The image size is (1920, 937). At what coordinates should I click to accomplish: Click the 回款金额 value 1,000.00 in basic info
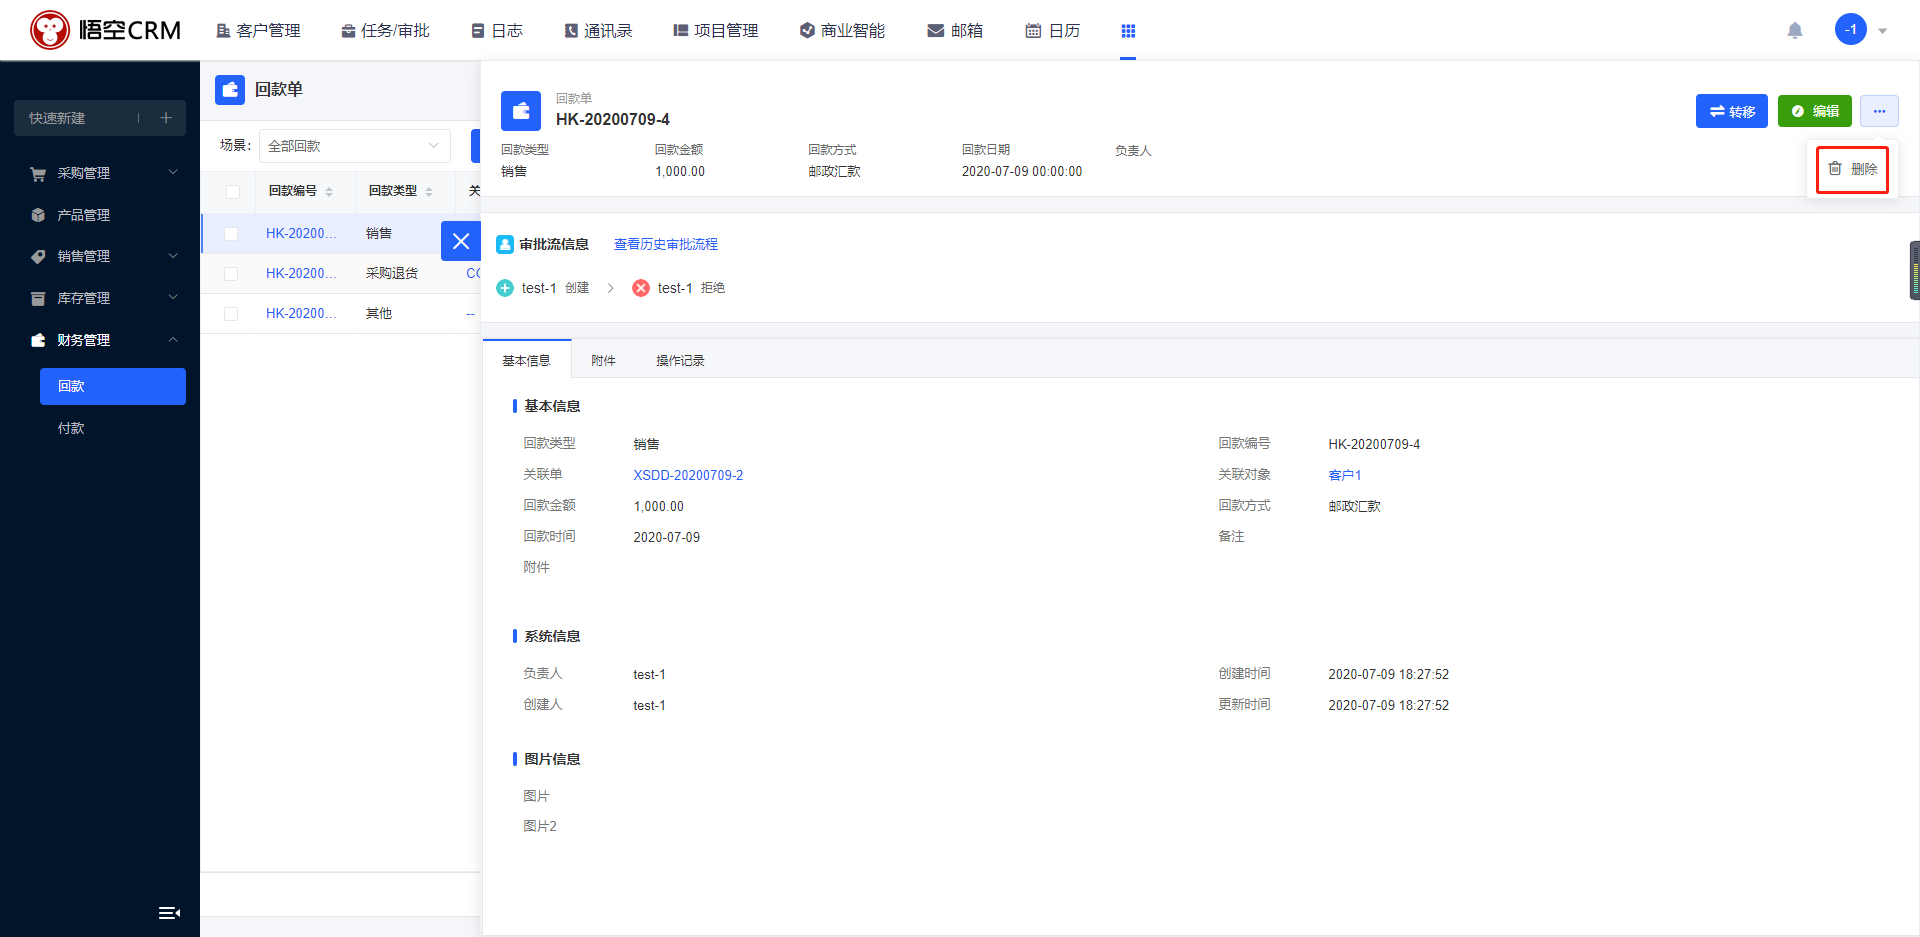point(658,506)
